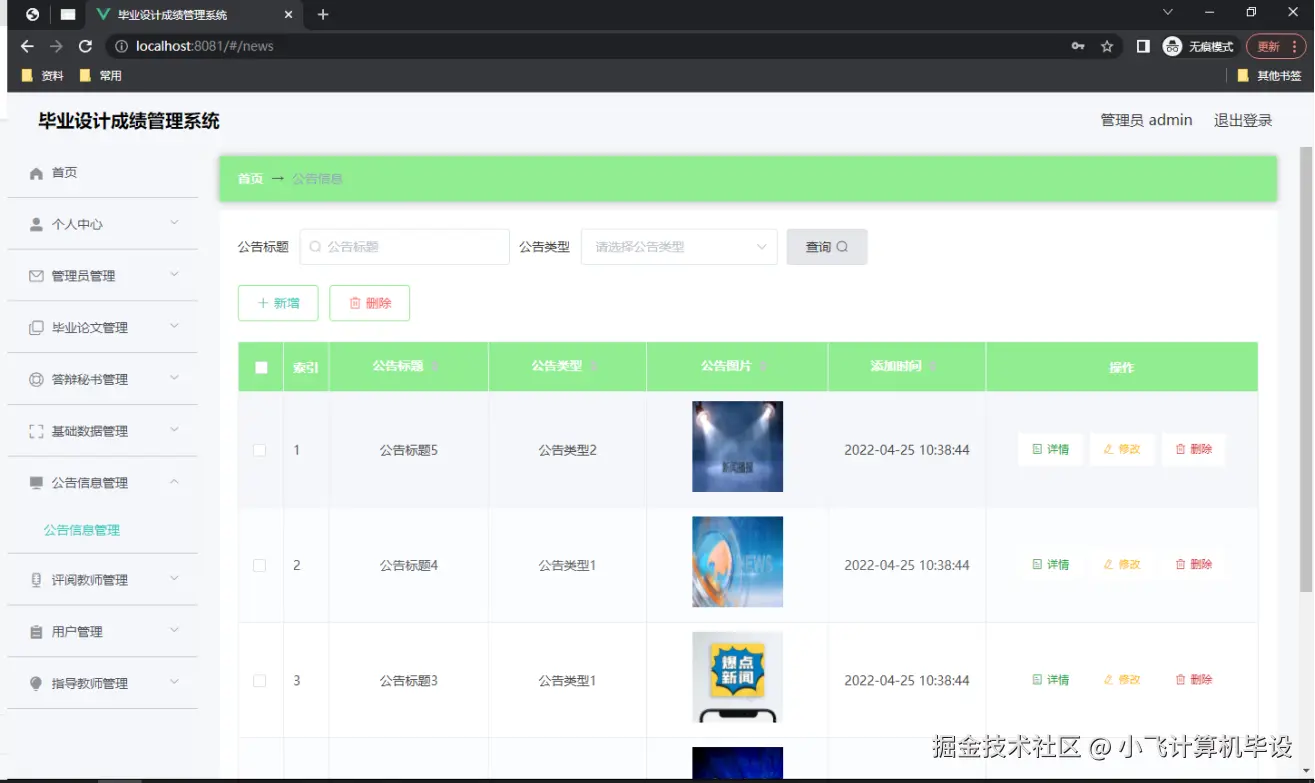Check the checkbox for 公告标题4 row

pos(260,564)
